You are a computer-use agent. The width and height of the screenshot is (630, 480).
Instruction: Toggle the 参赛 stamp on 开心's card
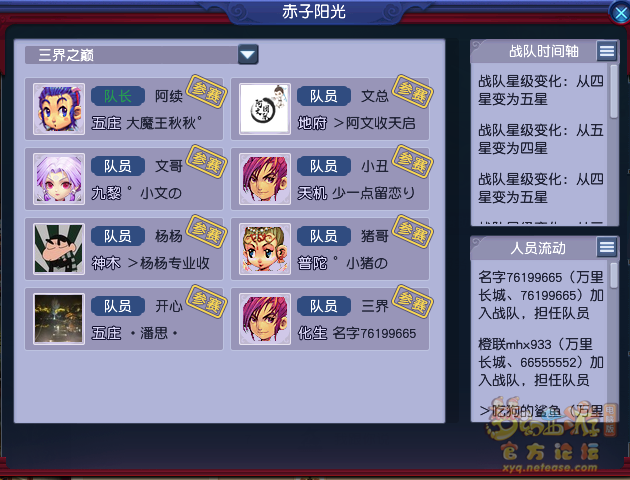pos(207,301)
